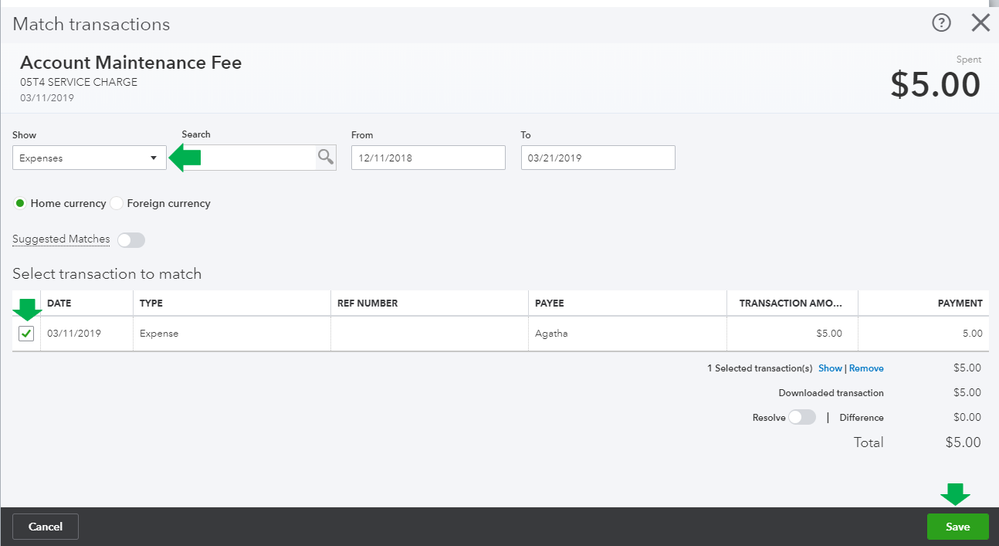Sort by the PAYEE column header
The height and width of the screenshot is (546, 999).
click(552, 303)
